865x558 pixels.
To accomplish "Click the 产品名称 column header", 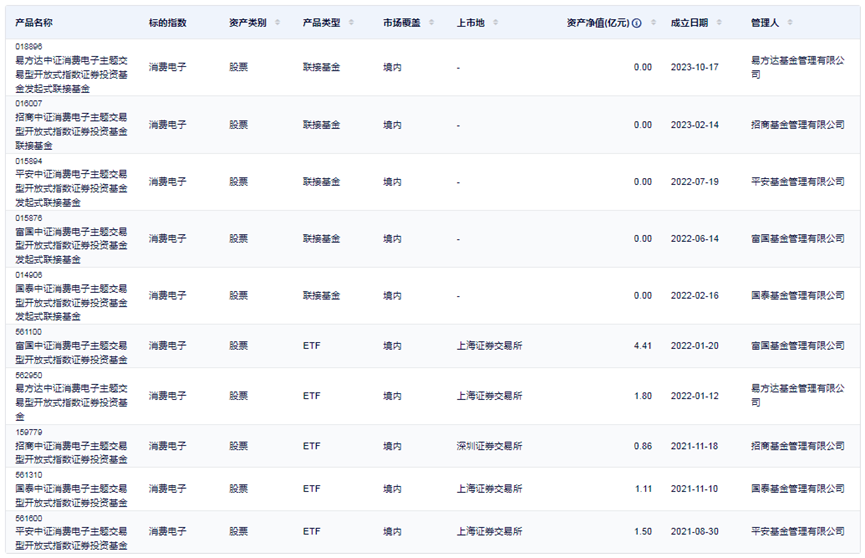I will [x=34, y=23].
